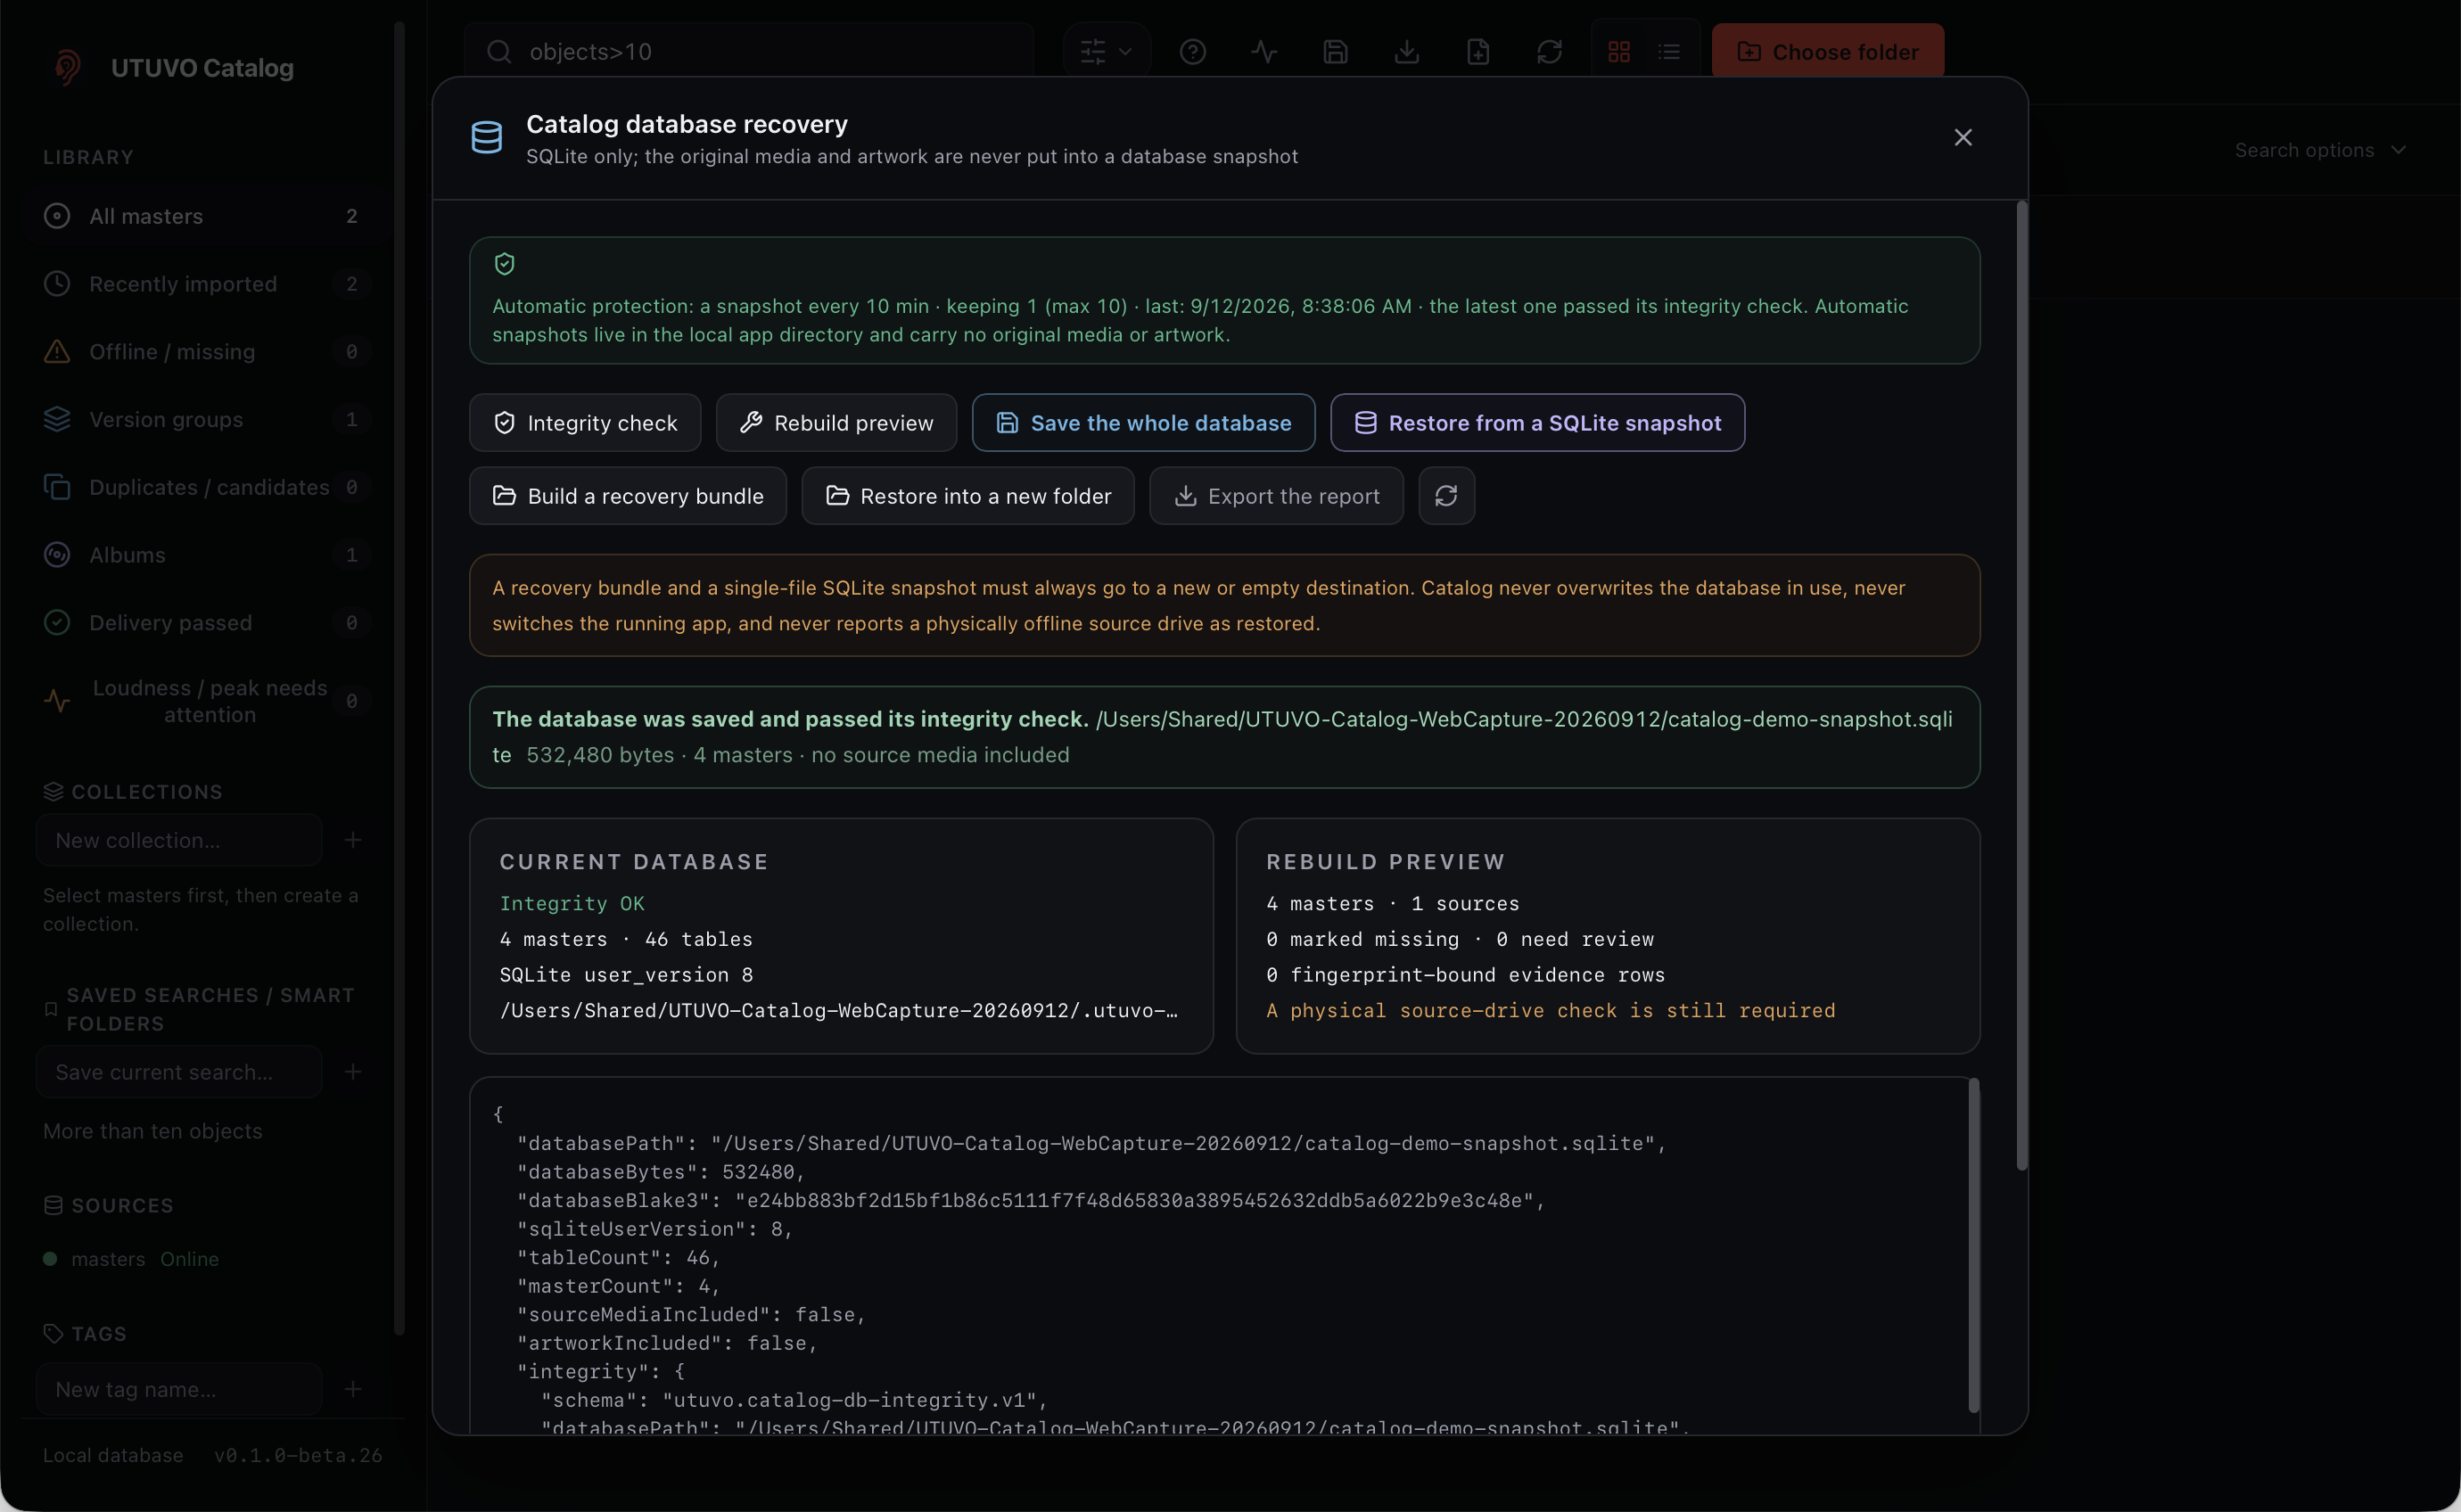
Task: Open saved search More than ten objects
Action: point(153,1131)
